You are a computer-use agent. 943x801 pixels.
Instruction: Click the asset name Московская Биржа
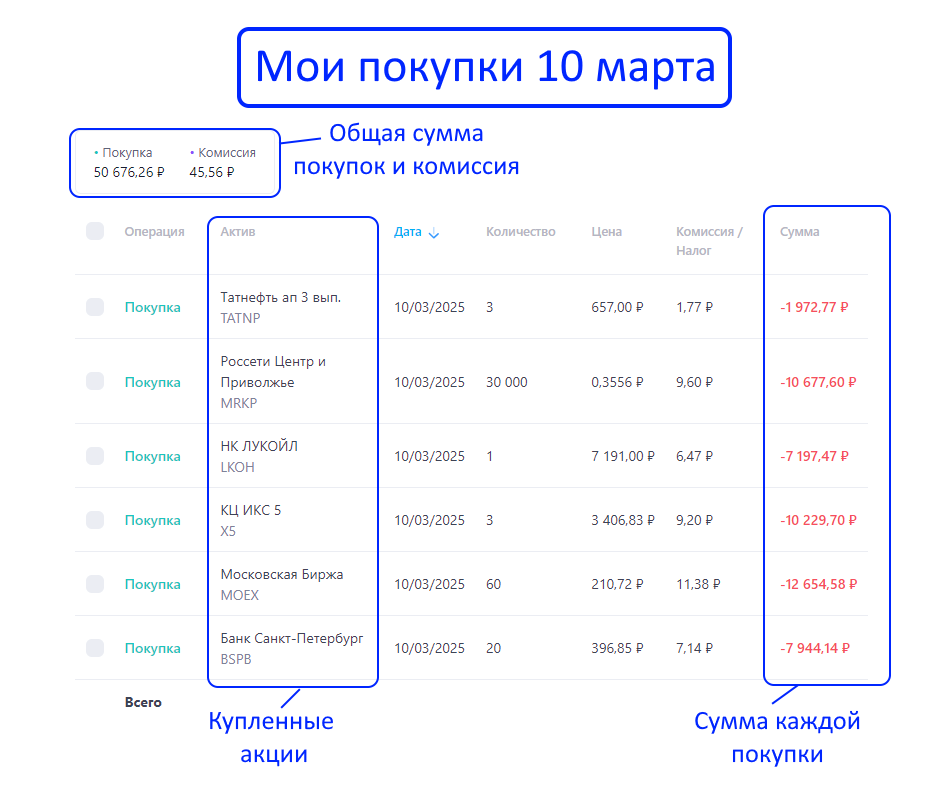(x=281, y=574)
